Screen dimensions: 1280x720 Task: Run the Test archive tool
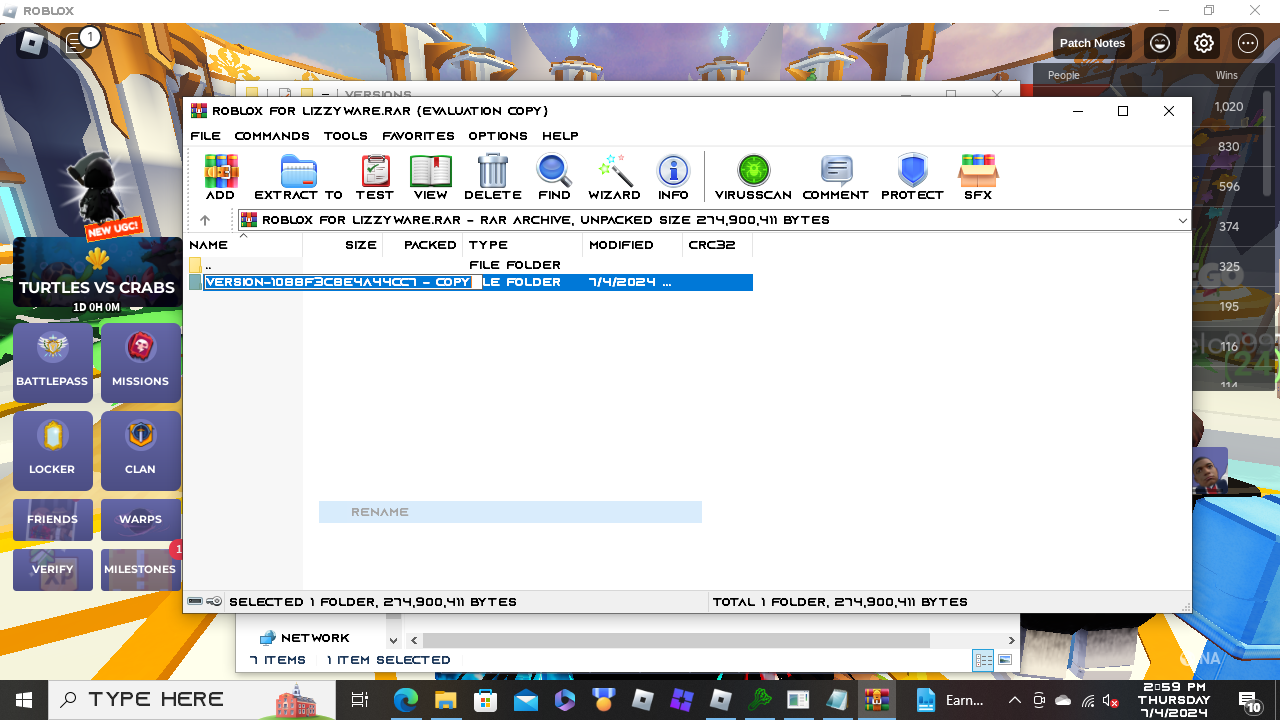(375, 177)
